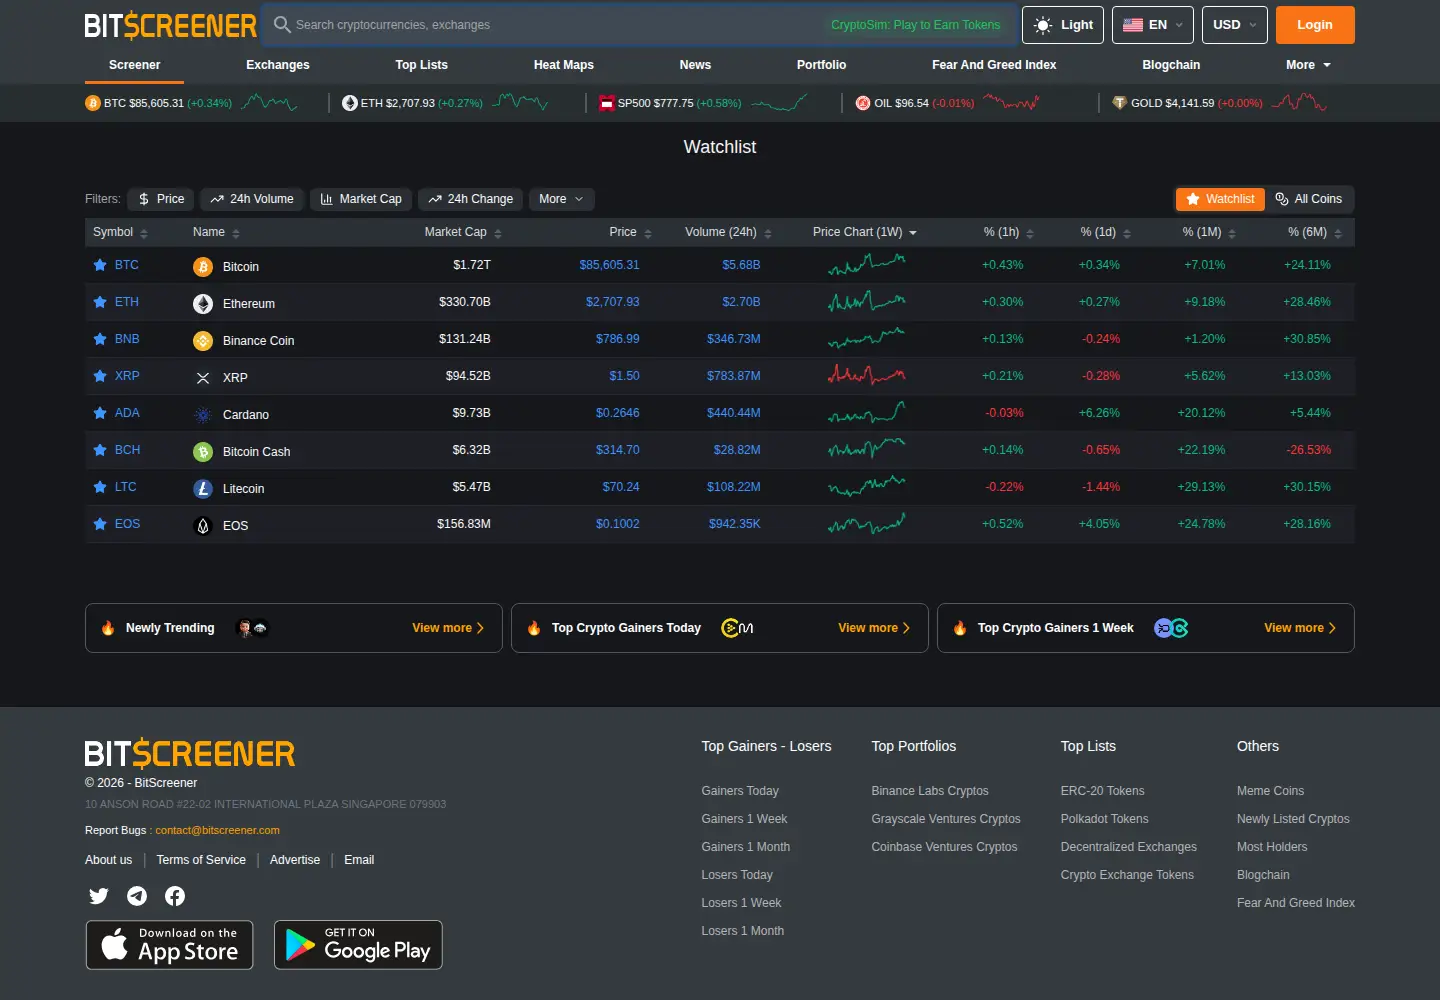Unstar BTC from the watchlist

[x=100, y=265]
